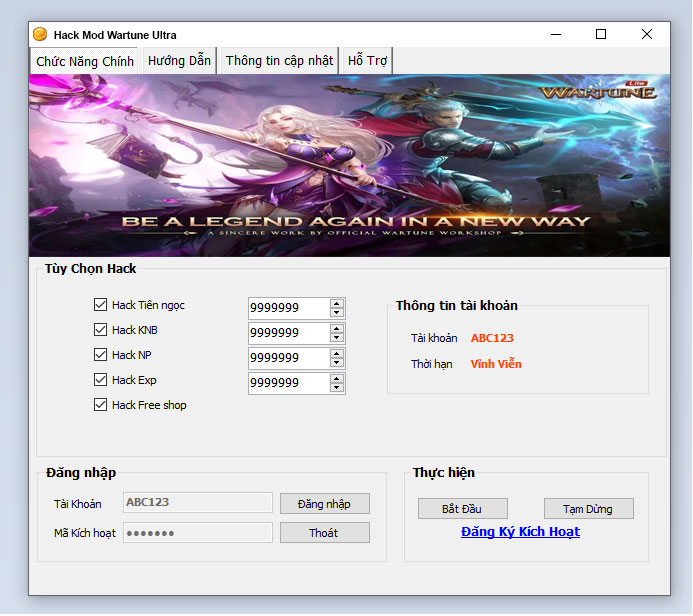Click the Wartune banner image
693x616 pixels.
(x=349, y=165)
